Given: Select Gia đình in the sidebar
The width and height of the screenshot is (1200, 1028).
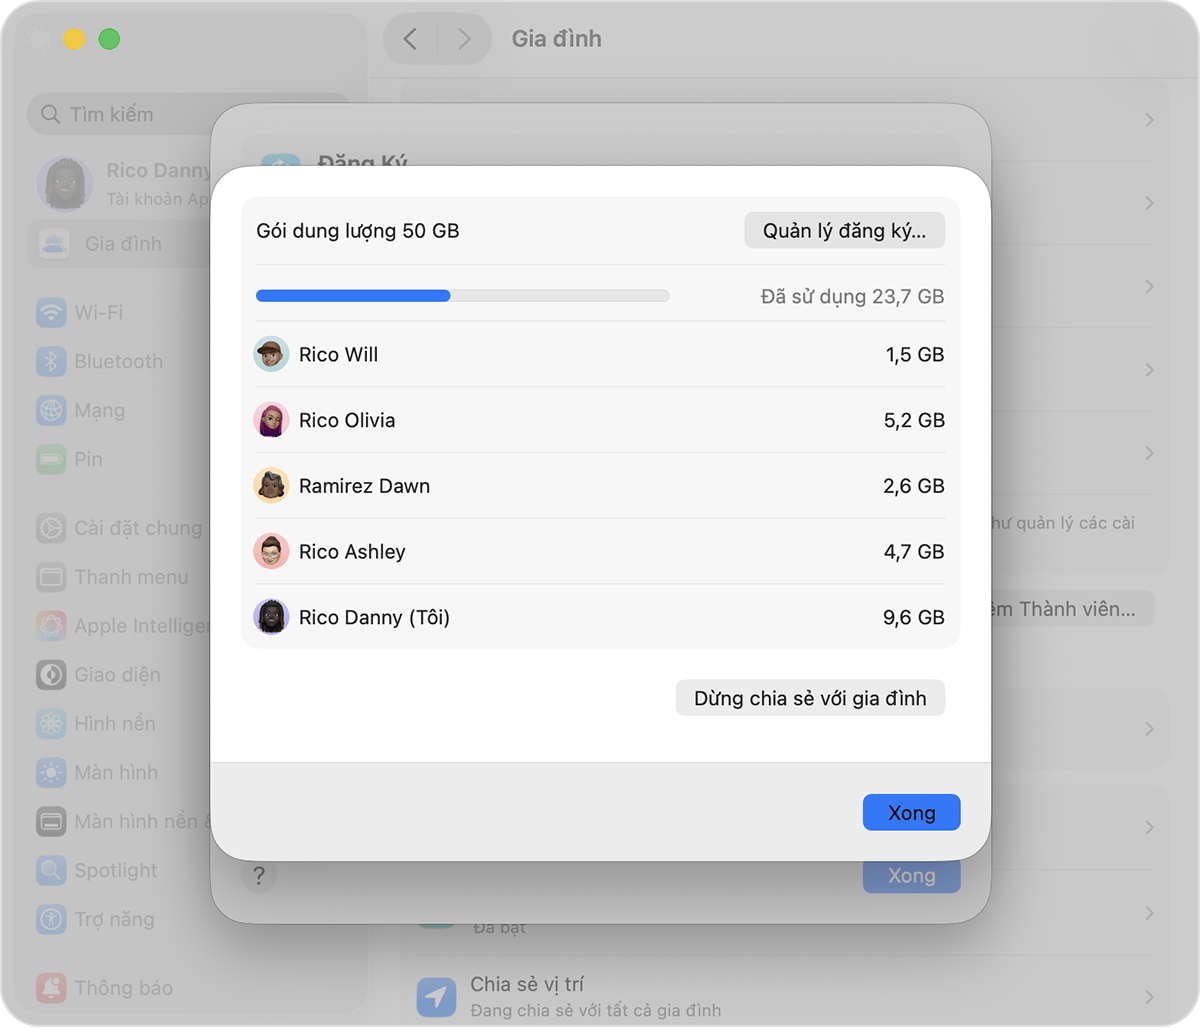Looking at the screenshot, I should tap(120, 243).
